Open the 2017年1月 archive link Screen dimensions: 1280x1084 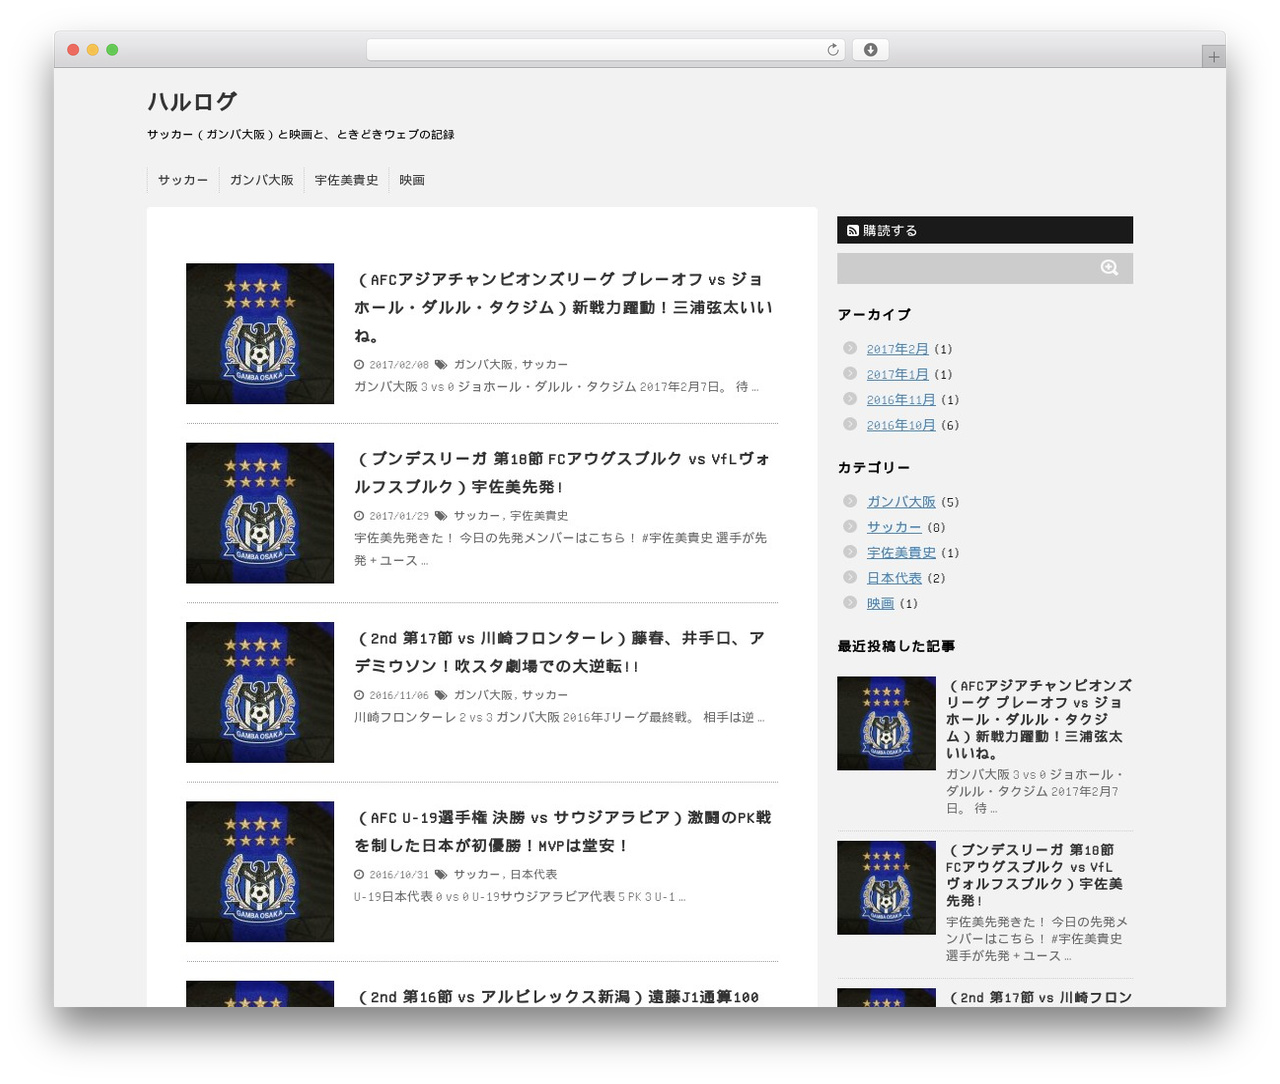tap(898, 374)
